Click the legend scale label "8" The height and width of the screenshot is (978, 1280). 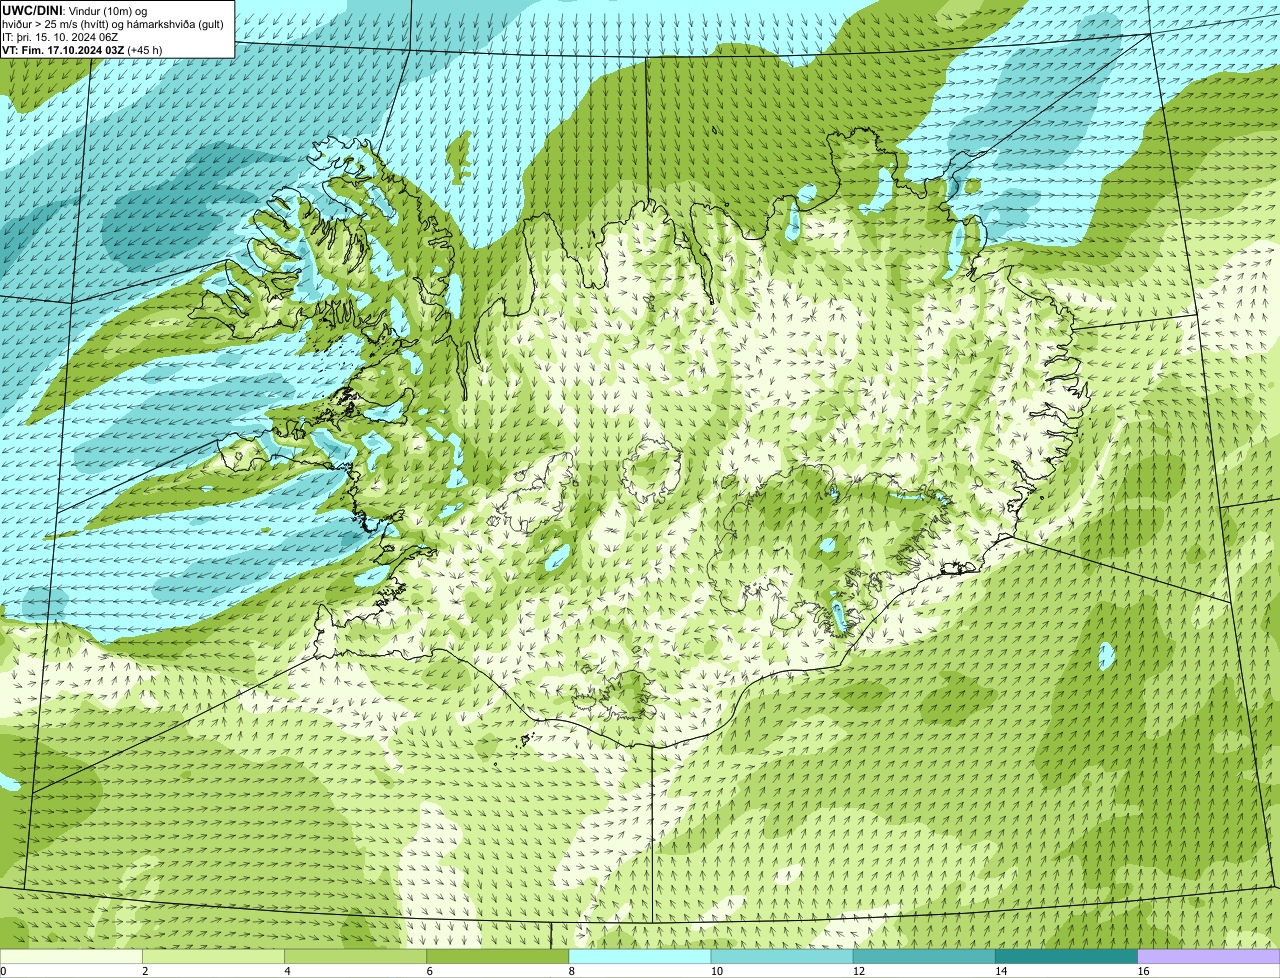[x=571, y=971]
